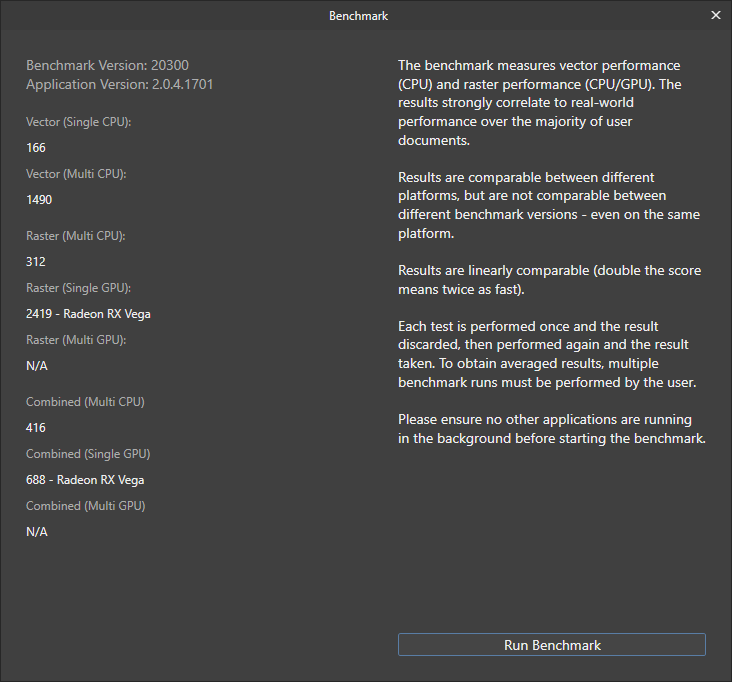732x682 pixels.
Task: Select the Vector (Single CPU) label
Action: tap(79, 122)
